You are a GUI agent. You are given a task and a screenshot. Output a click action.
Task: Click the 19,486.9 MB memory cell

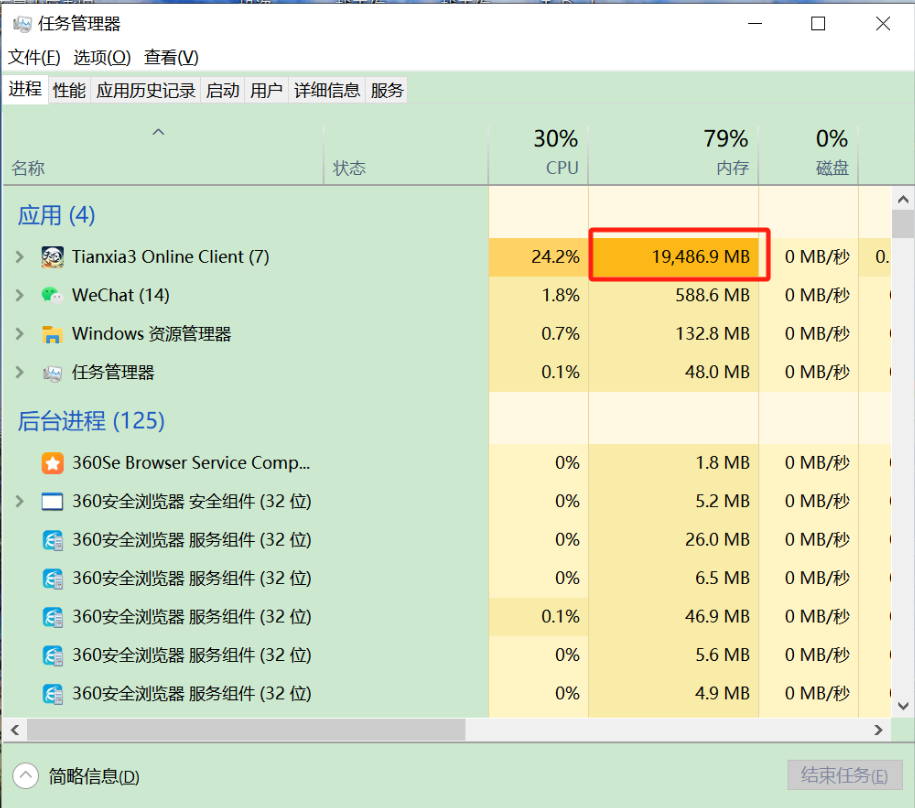673,257
